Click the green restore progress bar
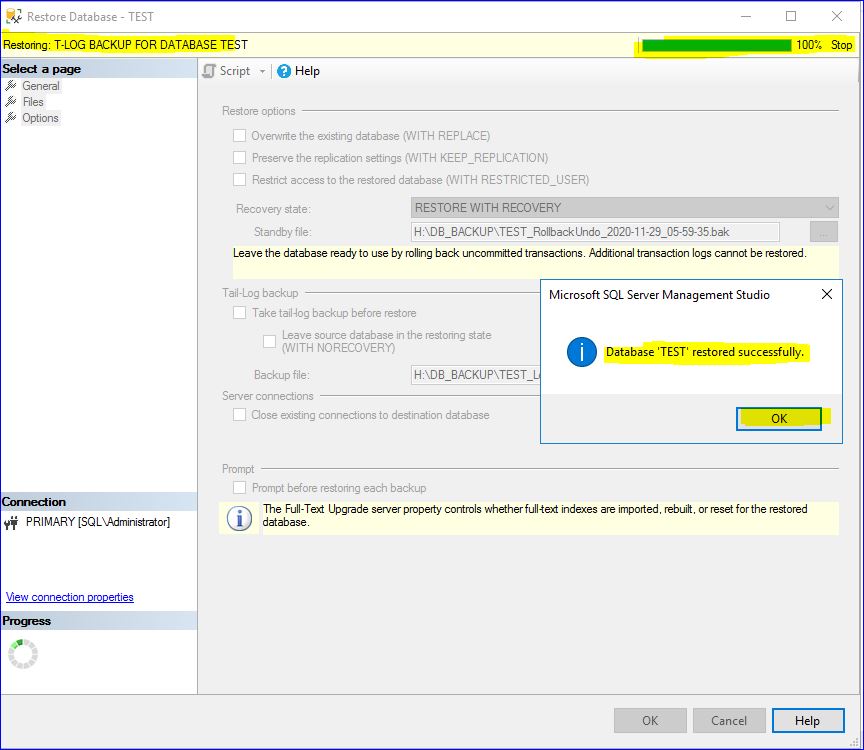 716,45
